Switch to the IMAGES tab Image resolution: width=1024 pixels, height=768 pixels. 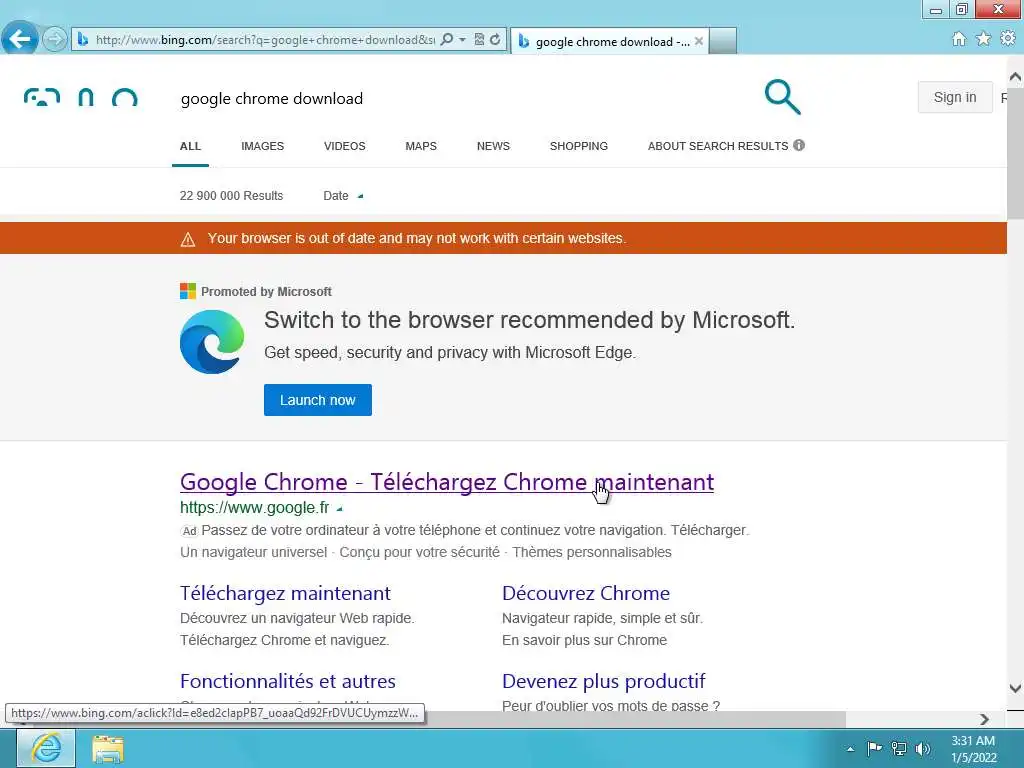(x=263, y=146)
